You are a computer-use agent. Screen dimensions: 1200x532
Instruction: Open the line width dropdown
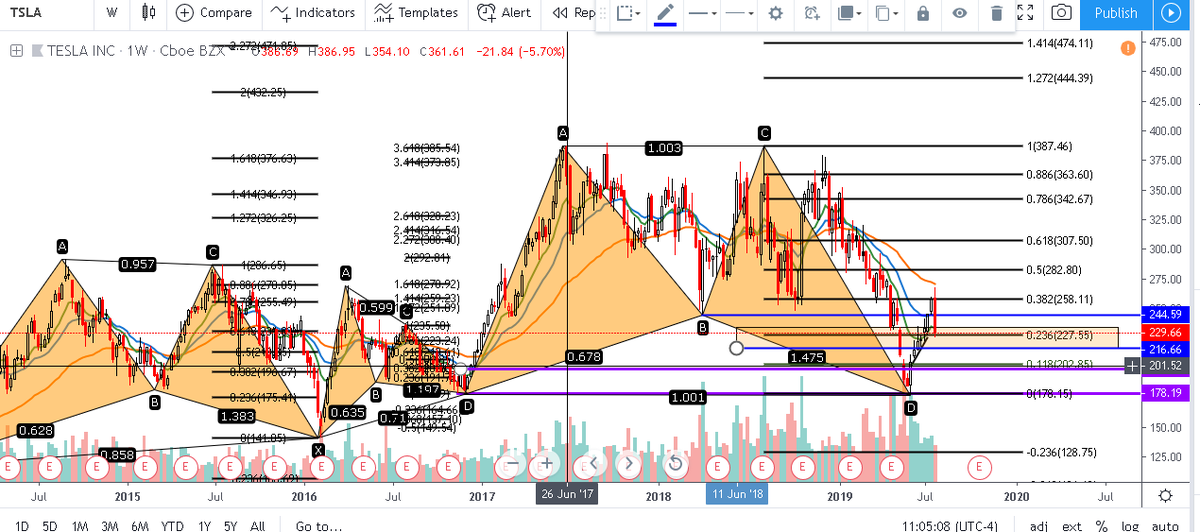pyautogui.click(x=738, y=14)
